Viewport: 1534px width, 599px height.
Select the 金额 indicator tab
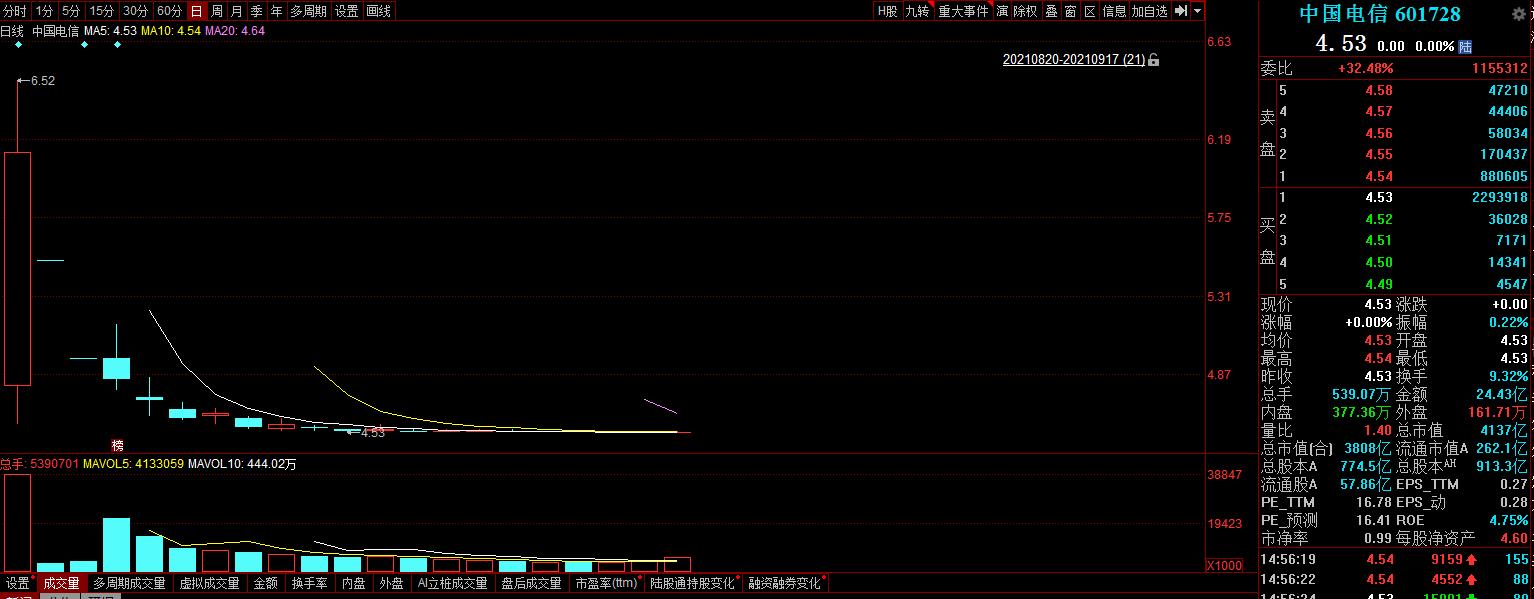coord(266,583)
